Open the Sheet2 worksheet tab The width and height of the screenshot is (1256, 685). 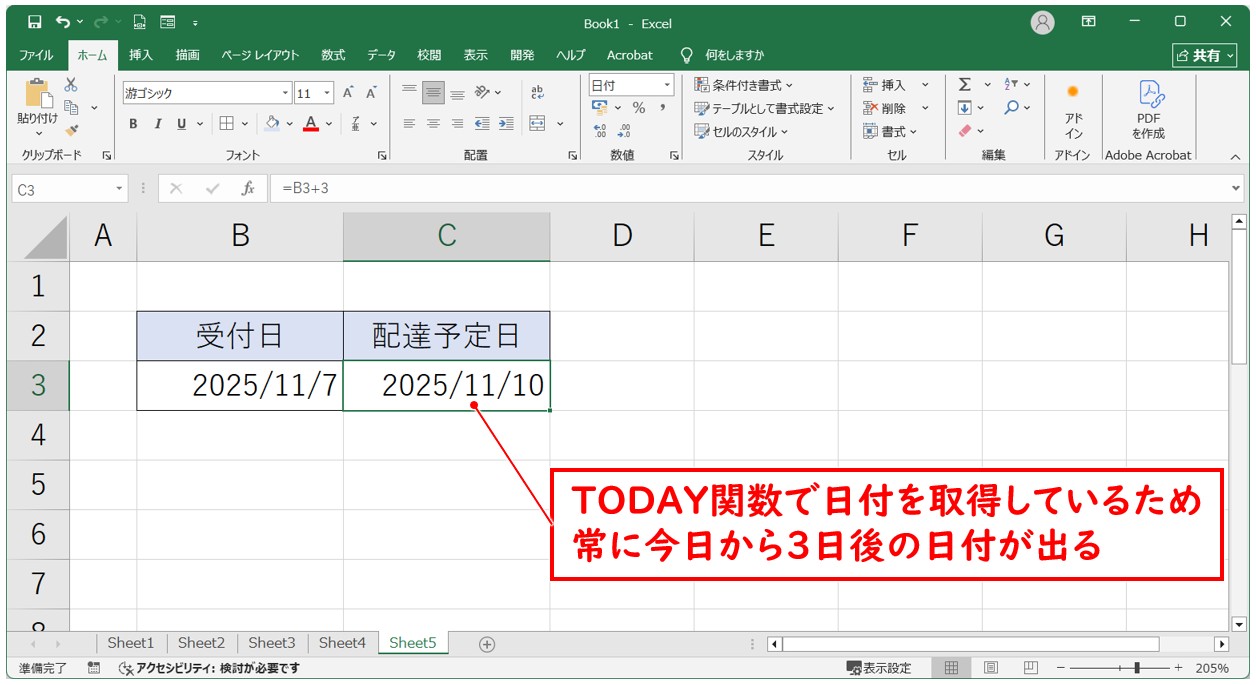201,642
